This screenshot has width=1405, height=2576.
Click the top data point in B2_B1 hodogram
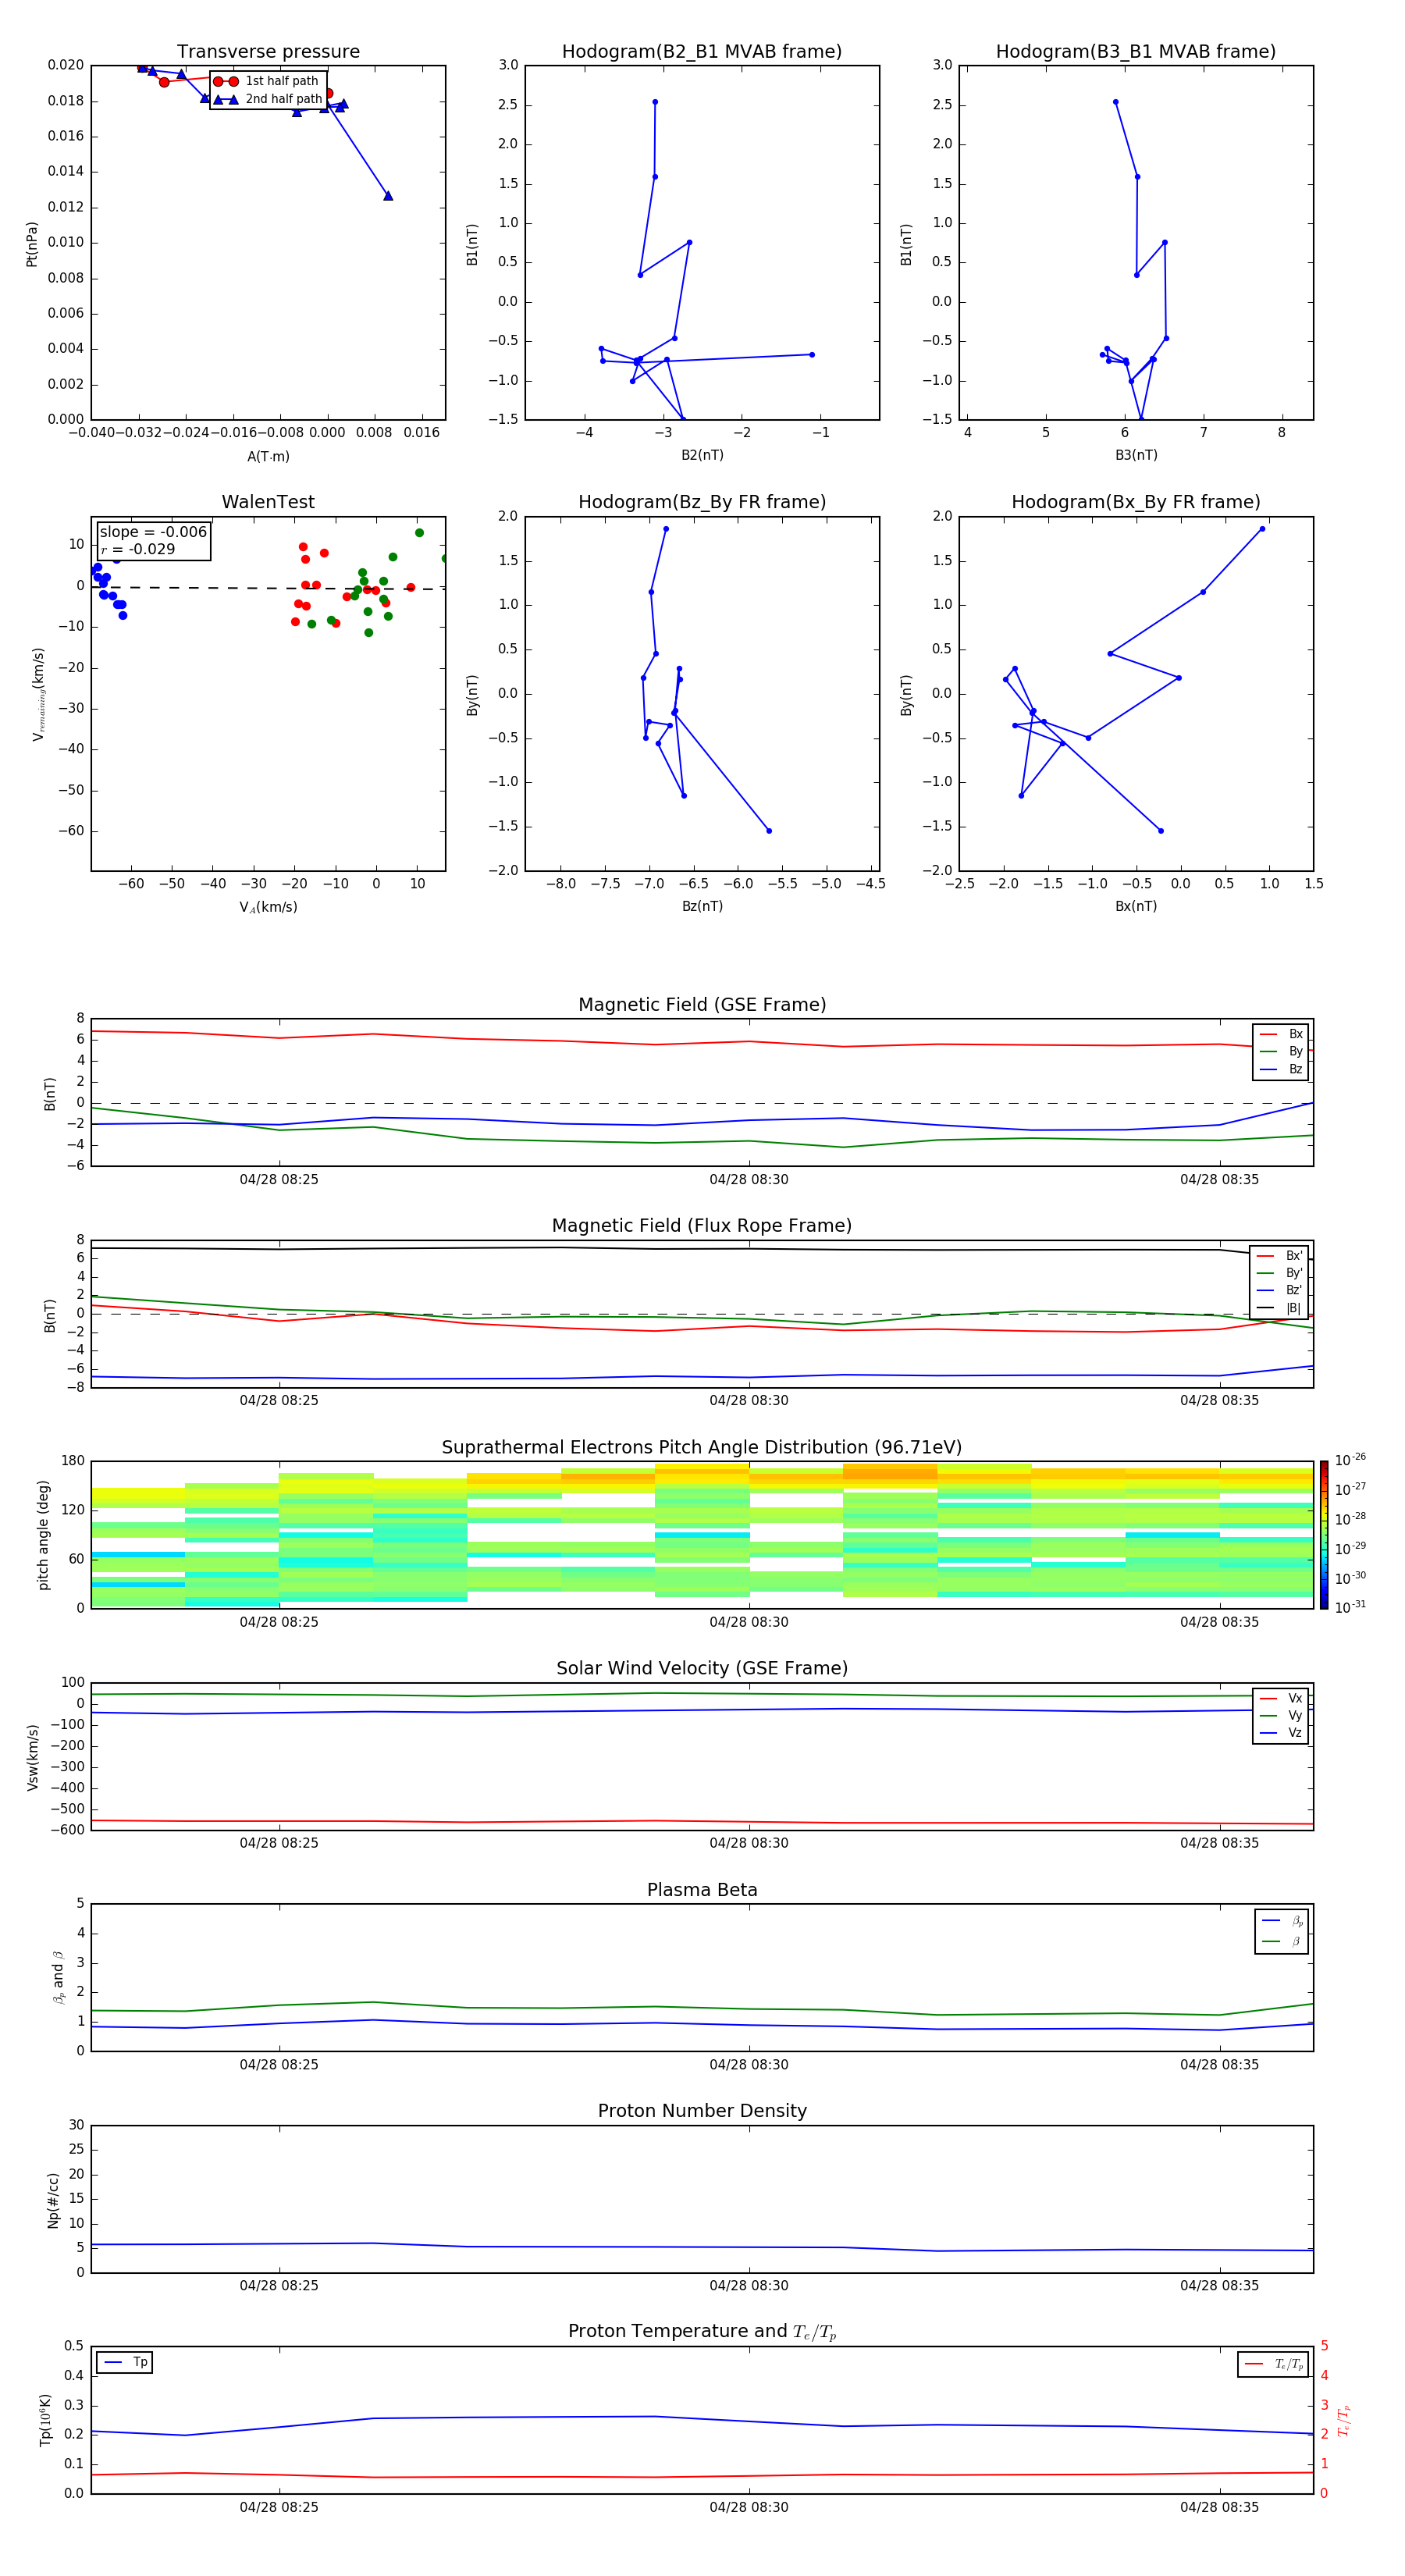[655, 102]
